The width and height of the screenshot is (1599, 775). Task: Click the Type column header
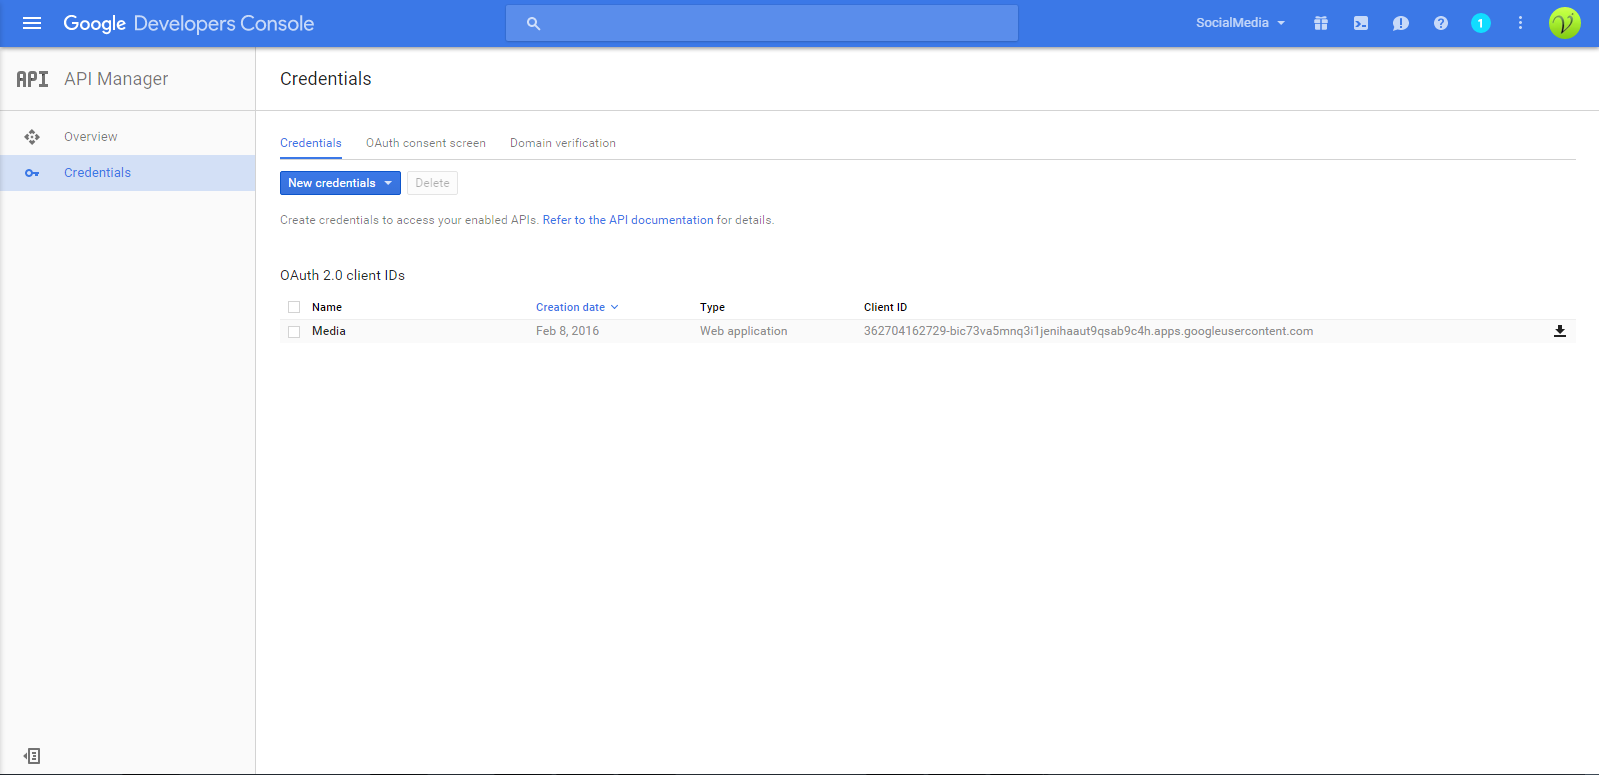(712, 307)
